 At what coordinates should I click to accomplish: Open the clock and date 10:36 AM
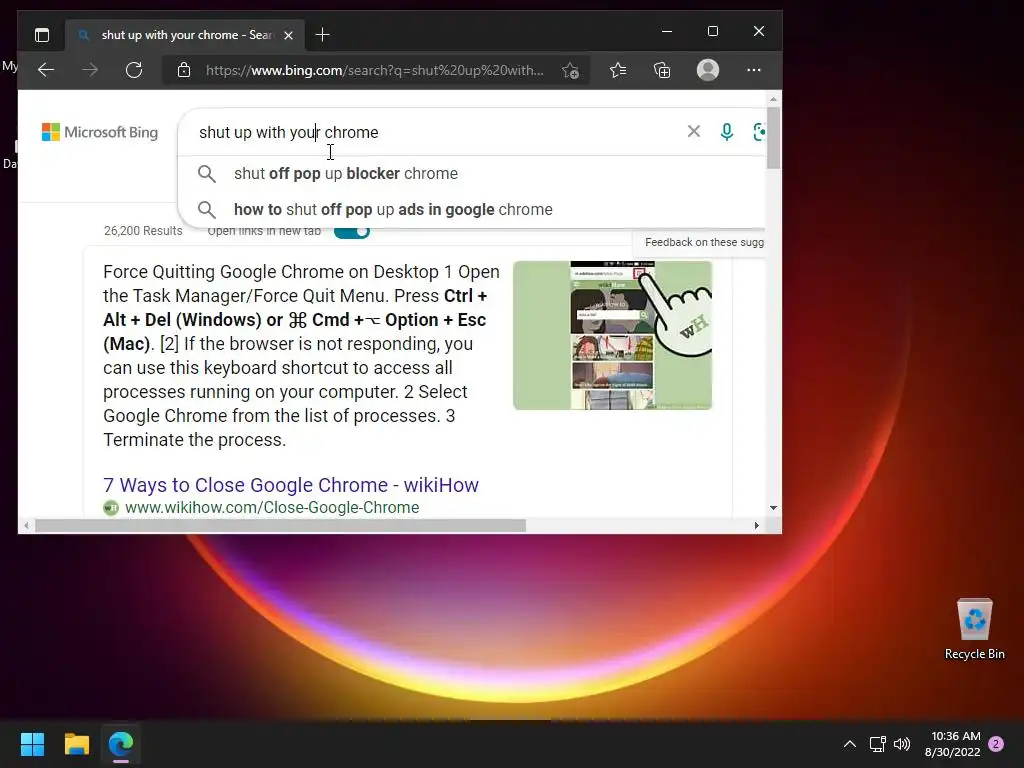pos(953,744)
